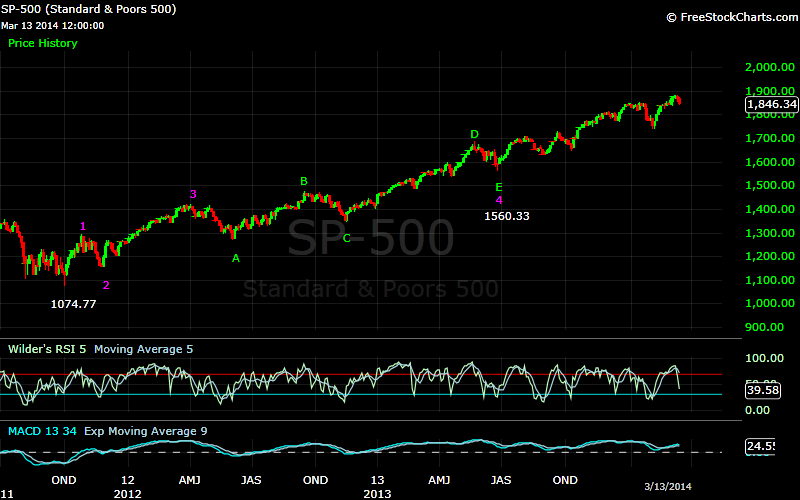Click the 1,100.00 price axis label
This screenshot has width=800, height=500.
770,280
